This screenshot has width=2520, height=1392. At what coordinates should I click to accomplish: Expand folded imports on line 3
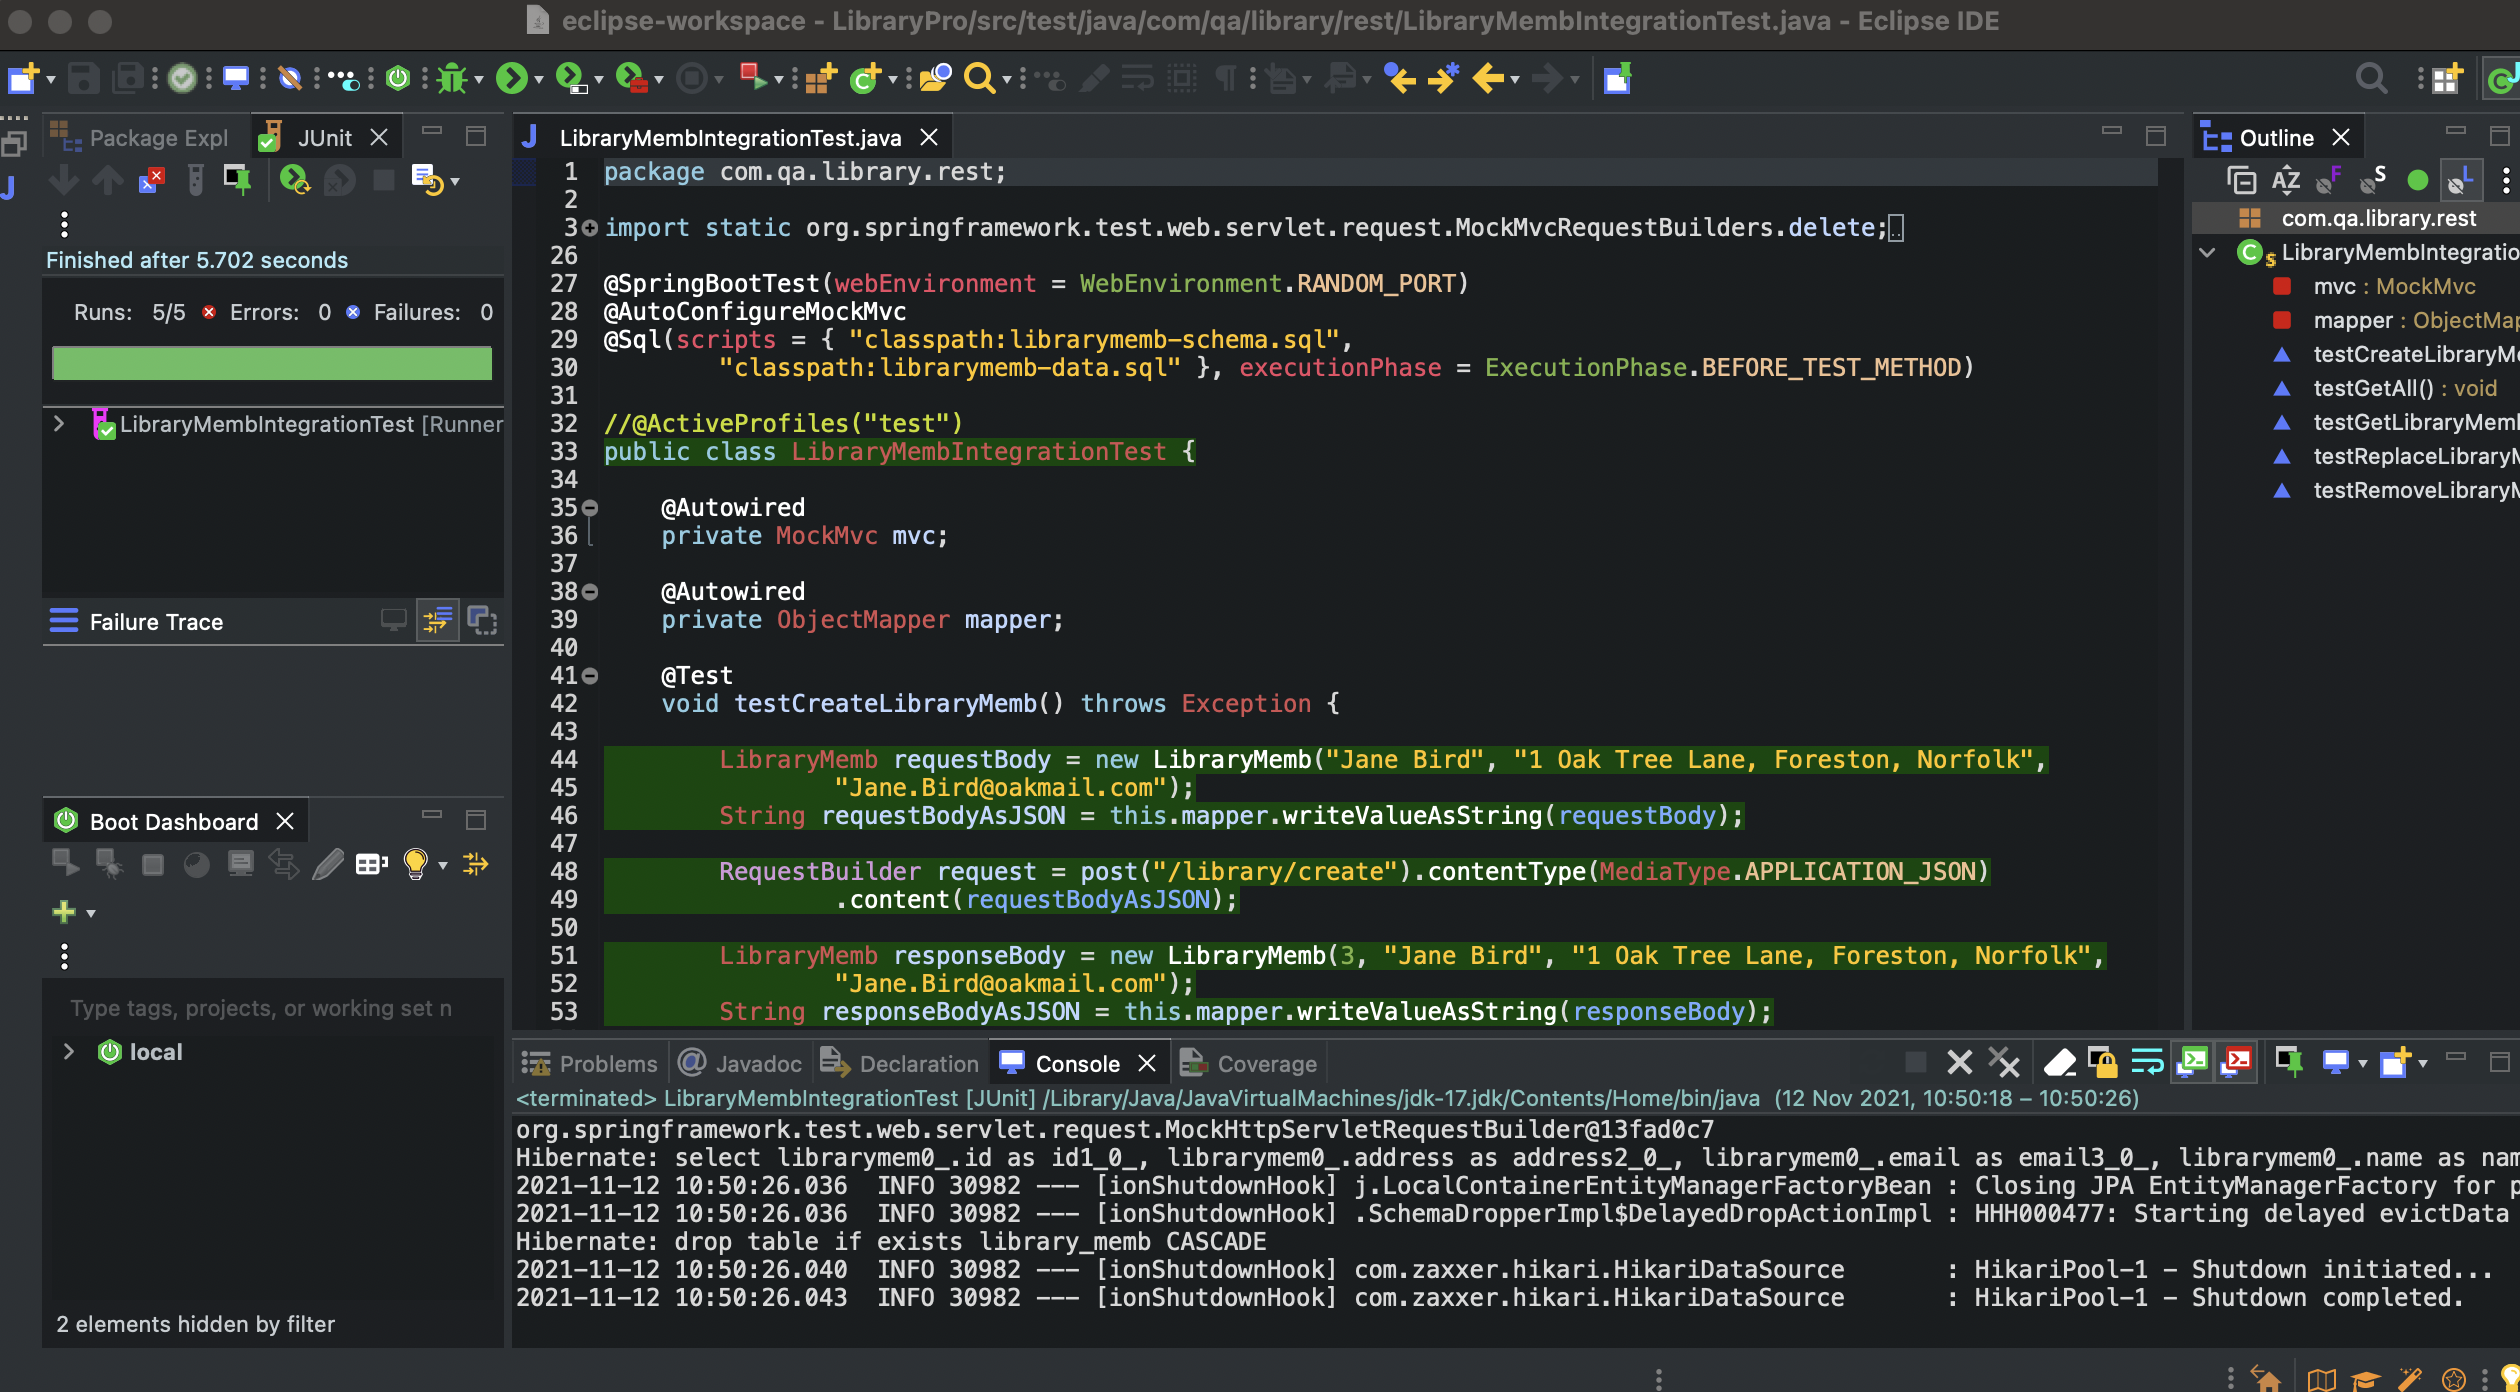[590, 228]
